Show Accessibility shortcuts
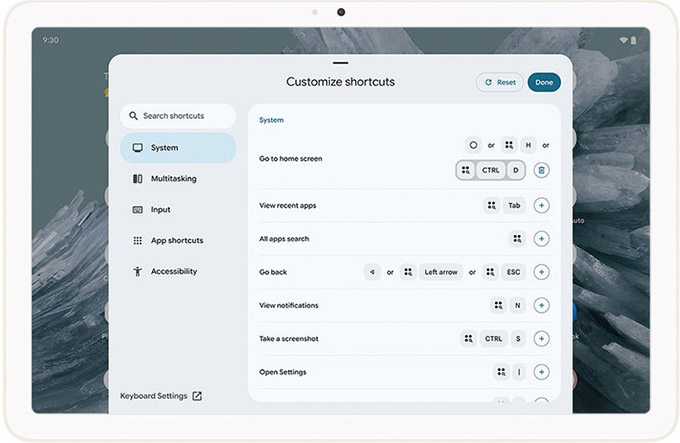This screenshot has width=680, height=443. tap(178, 272)
